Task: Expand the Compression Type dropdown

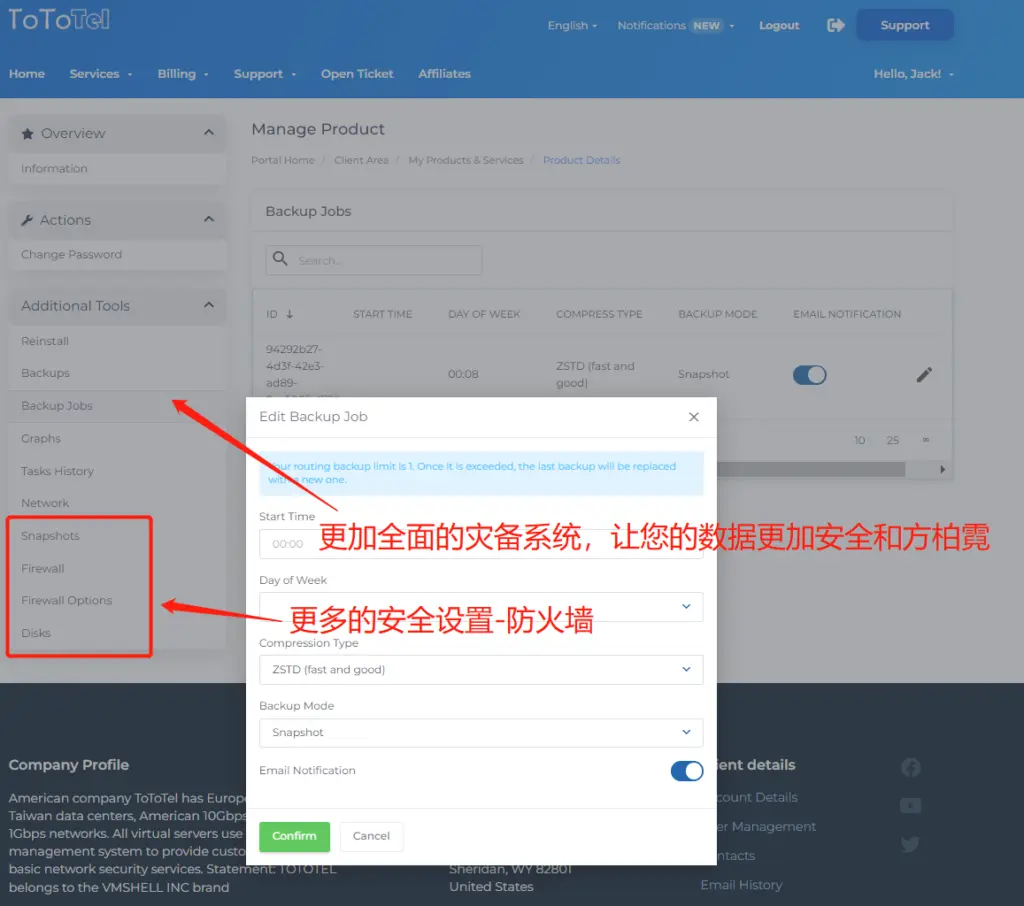Action: point(481,670)
